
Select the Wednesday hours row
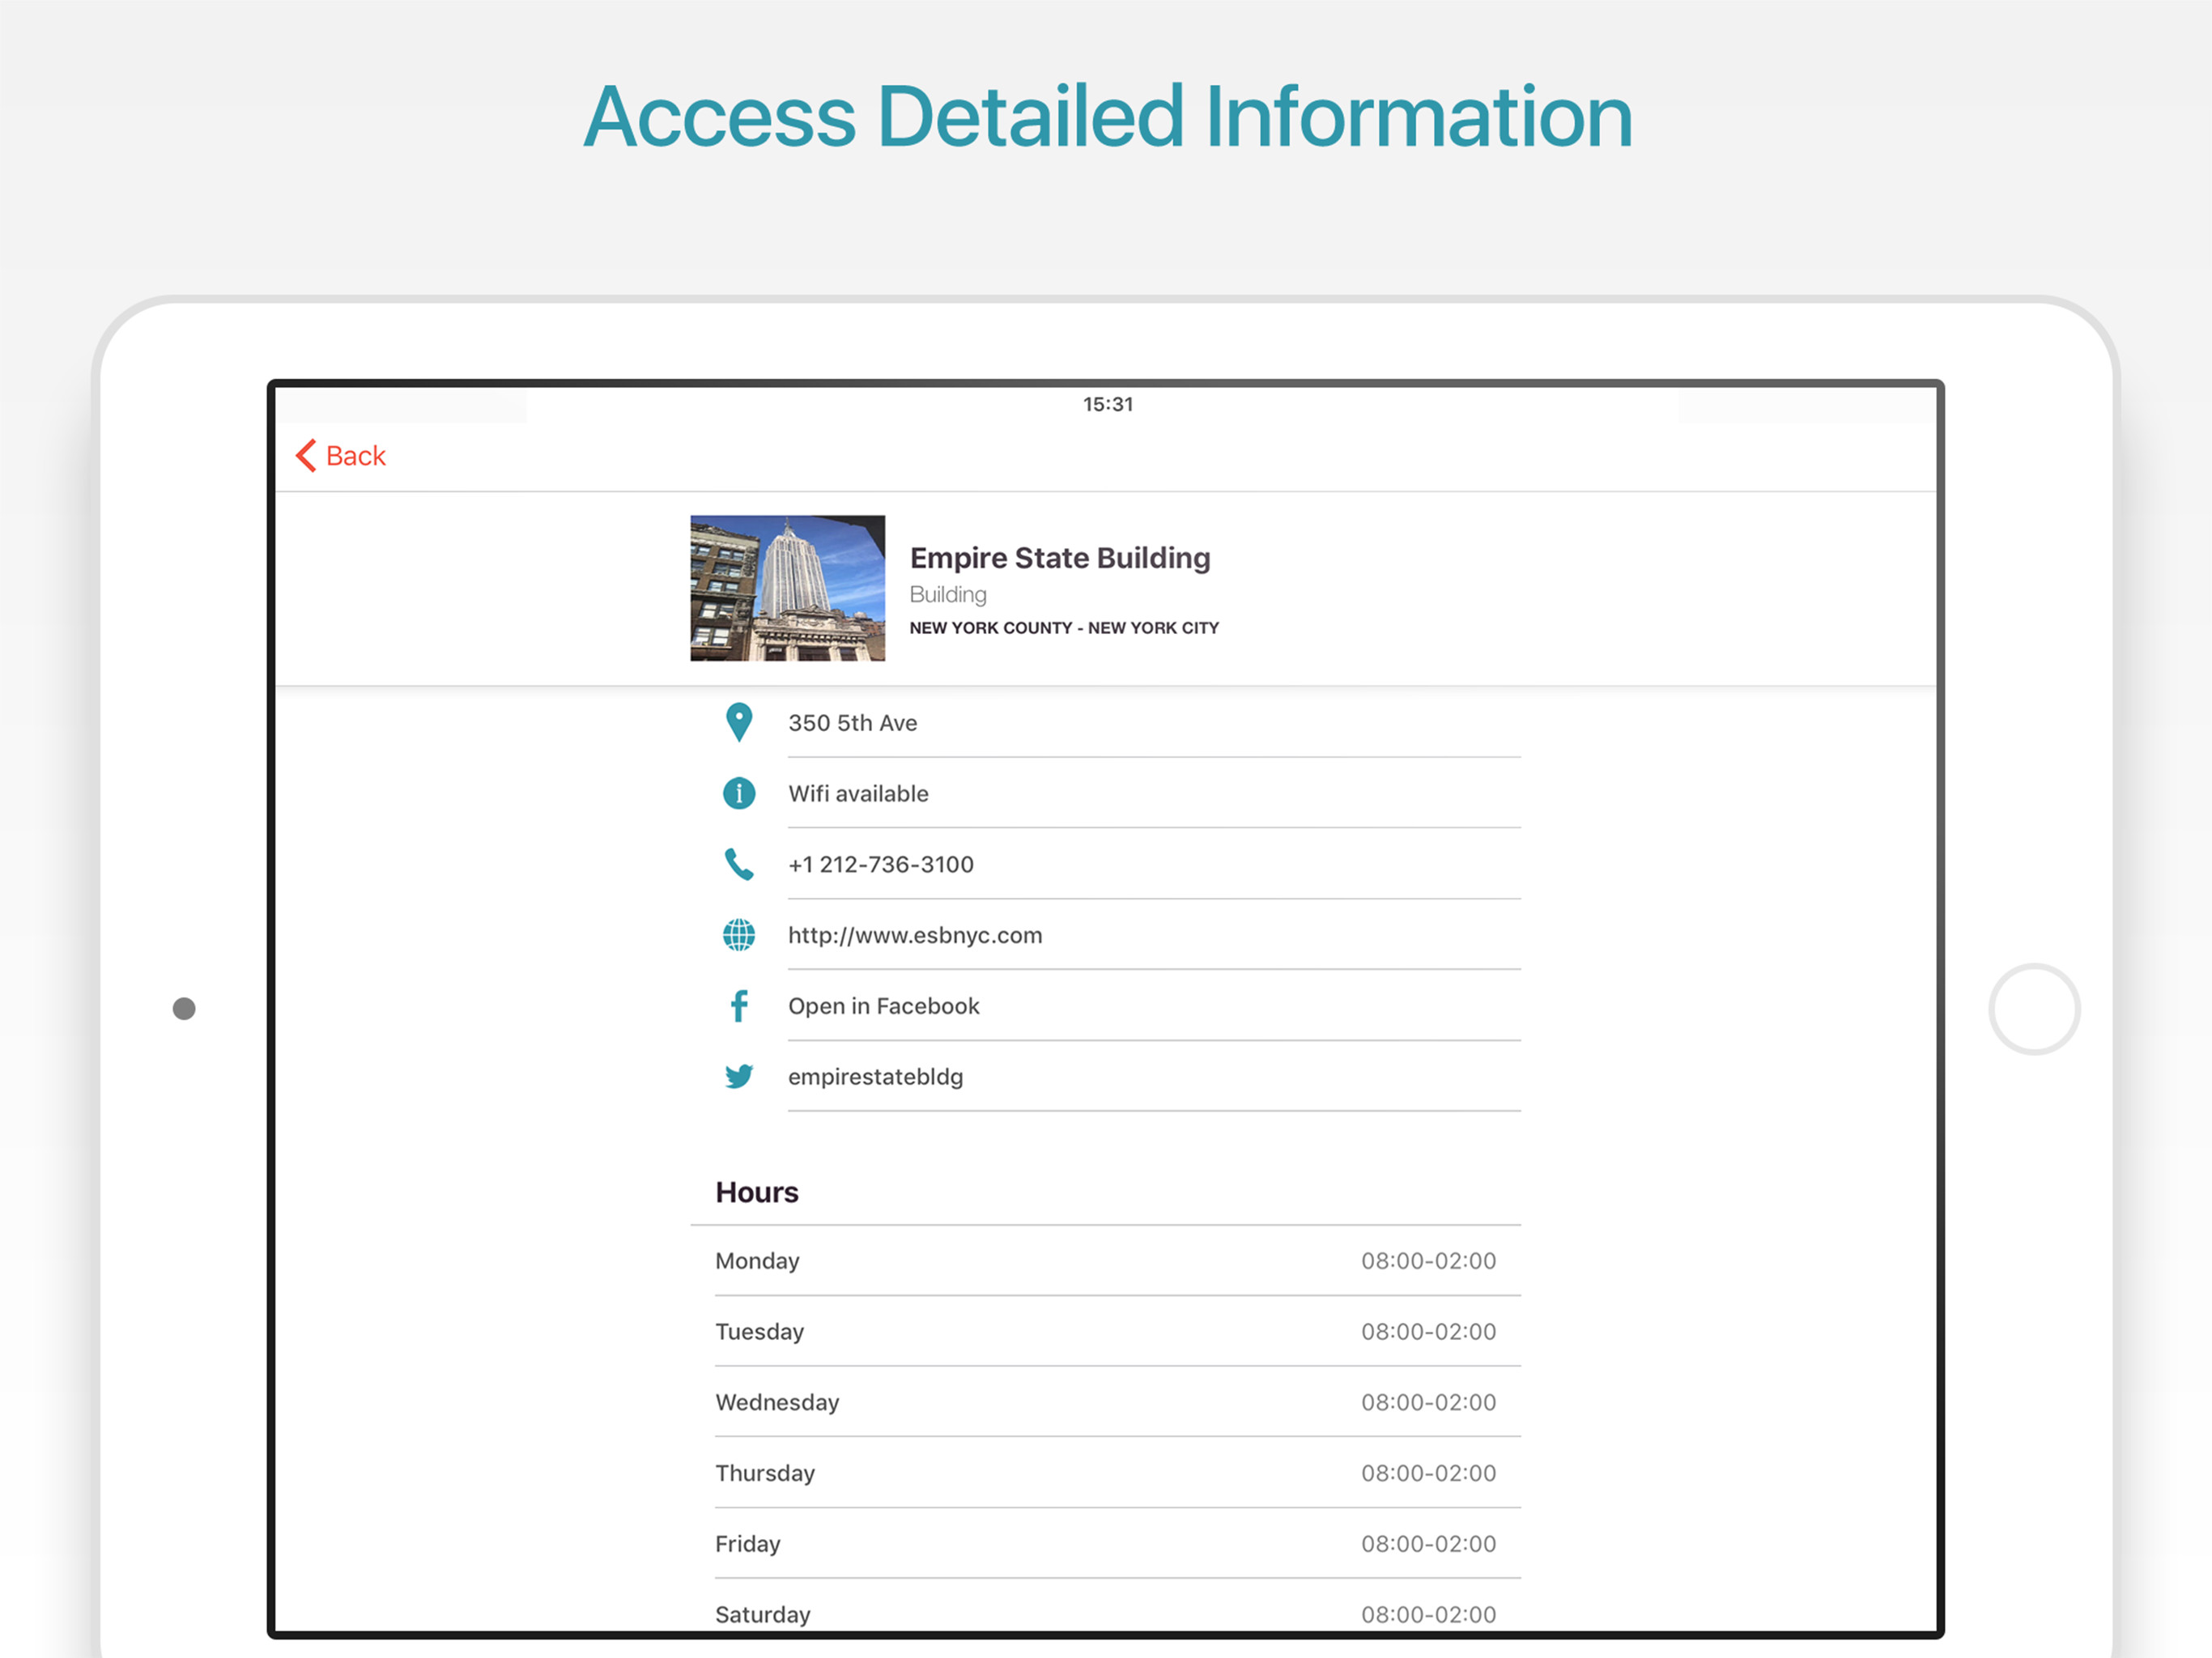[1105, 1402]
